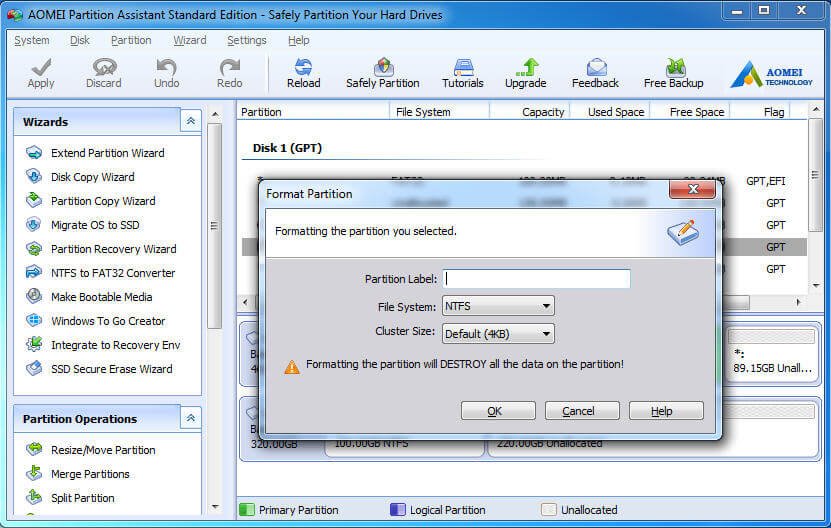Open the Help menu
The height and width of the screenshot is (528, 831).
298,40
